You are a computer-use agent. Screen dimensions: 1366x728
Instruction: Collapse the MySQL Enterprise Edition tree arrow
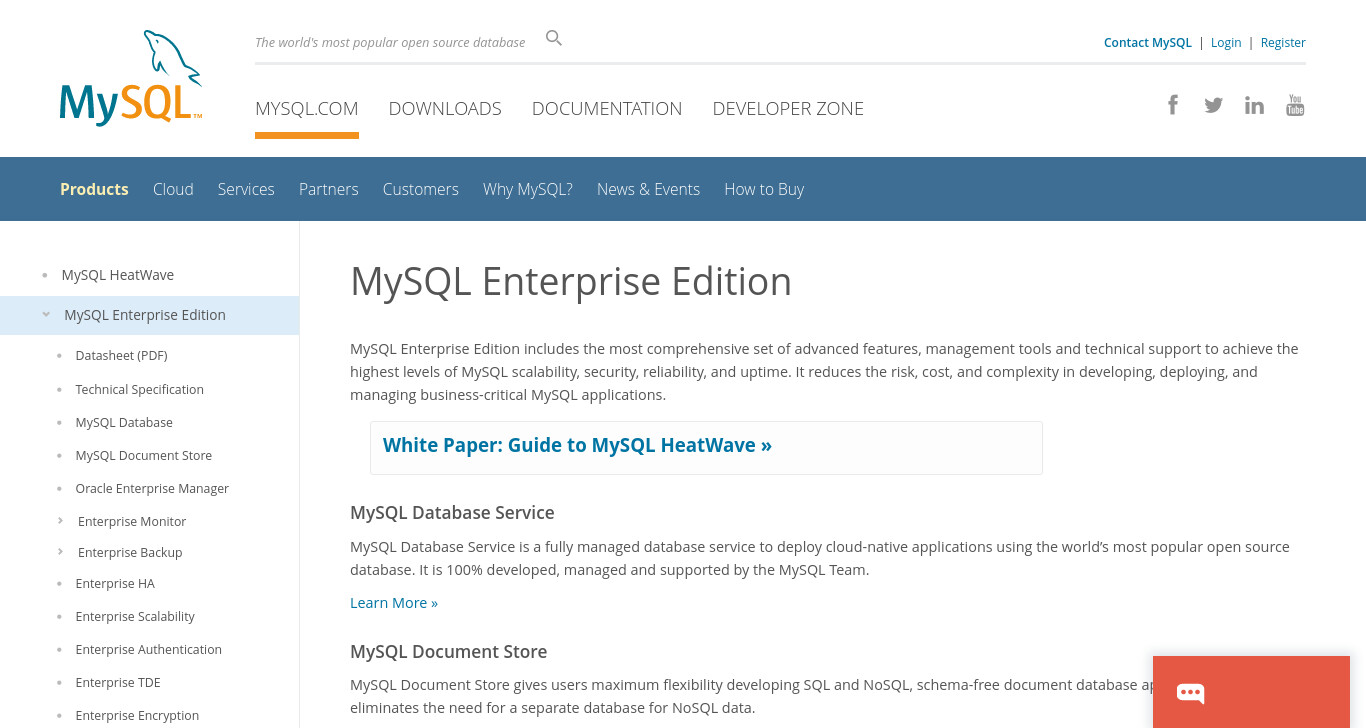[46, 314]
